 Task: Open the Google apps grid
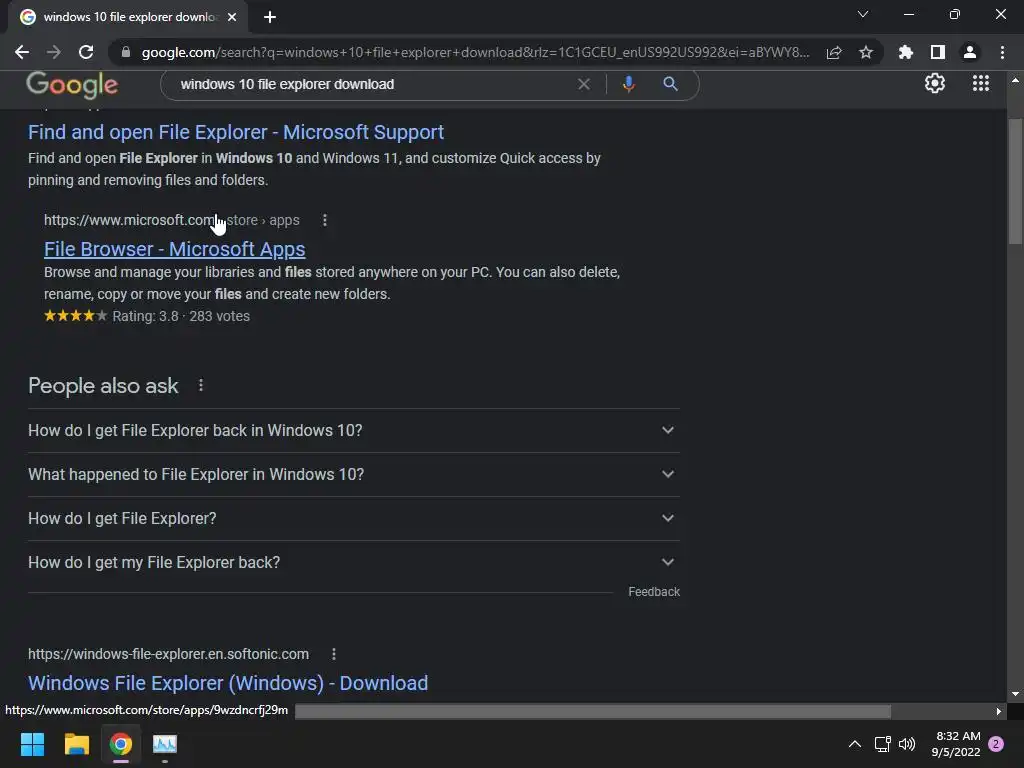tap(980, 83)
